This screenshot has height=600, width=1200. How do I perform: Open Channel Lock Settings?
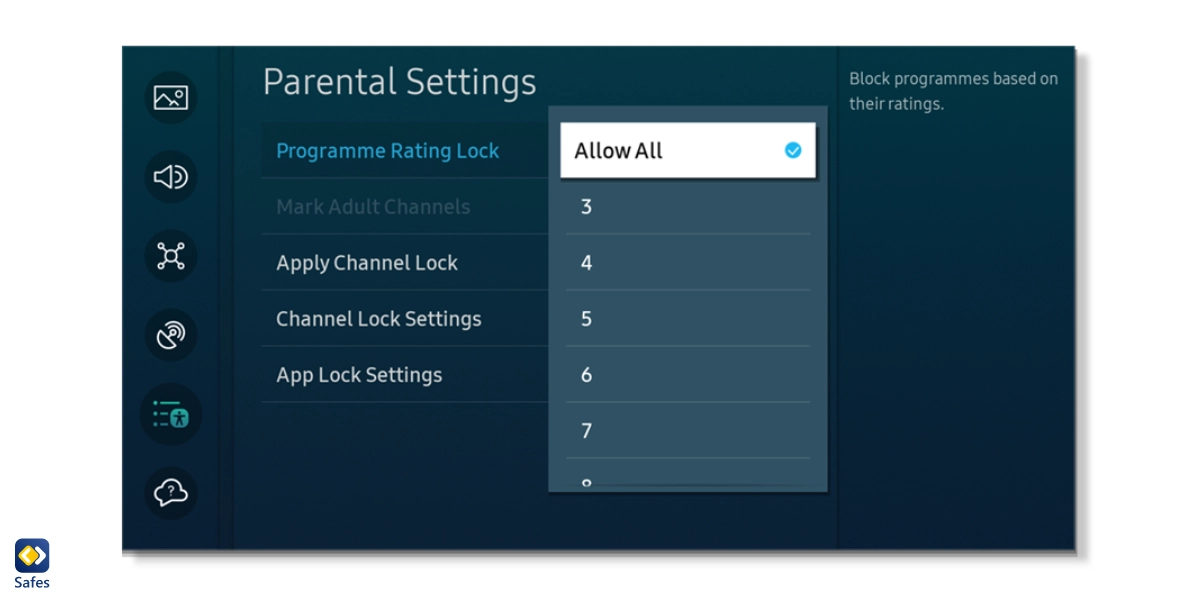[x=379, y=318]
